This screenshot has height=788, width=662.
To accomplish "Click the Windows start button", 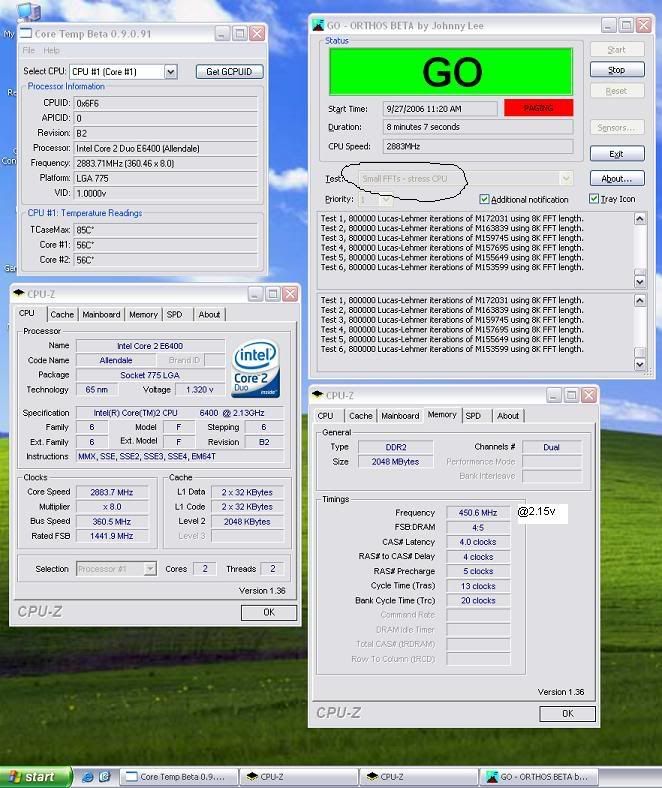I will point(35,776).
